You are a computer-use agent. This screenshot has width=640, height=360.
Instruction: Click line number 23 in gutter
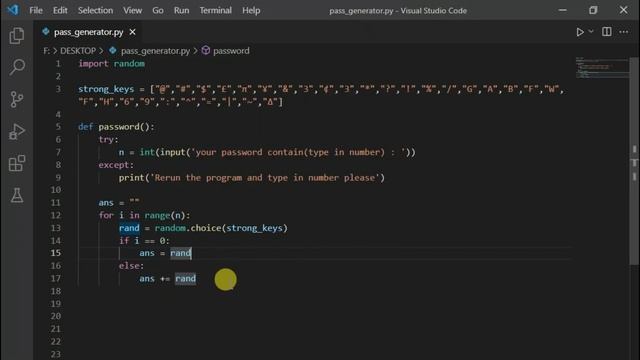56,354
